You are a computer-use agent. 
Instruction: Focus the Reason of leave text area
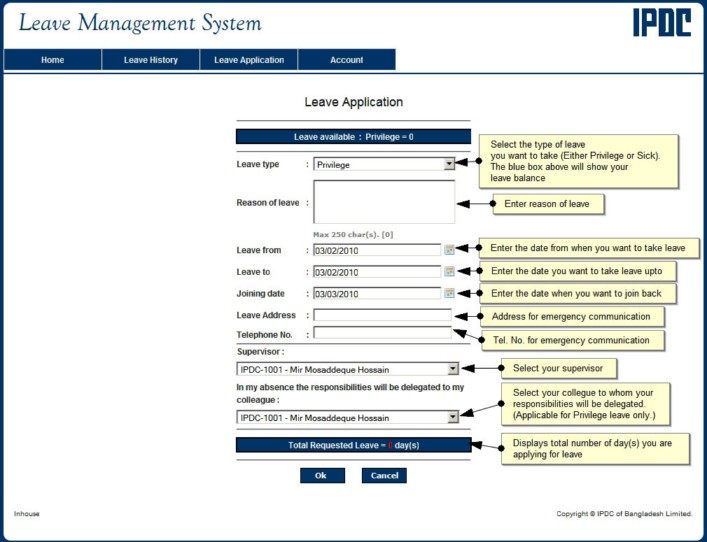384,202
